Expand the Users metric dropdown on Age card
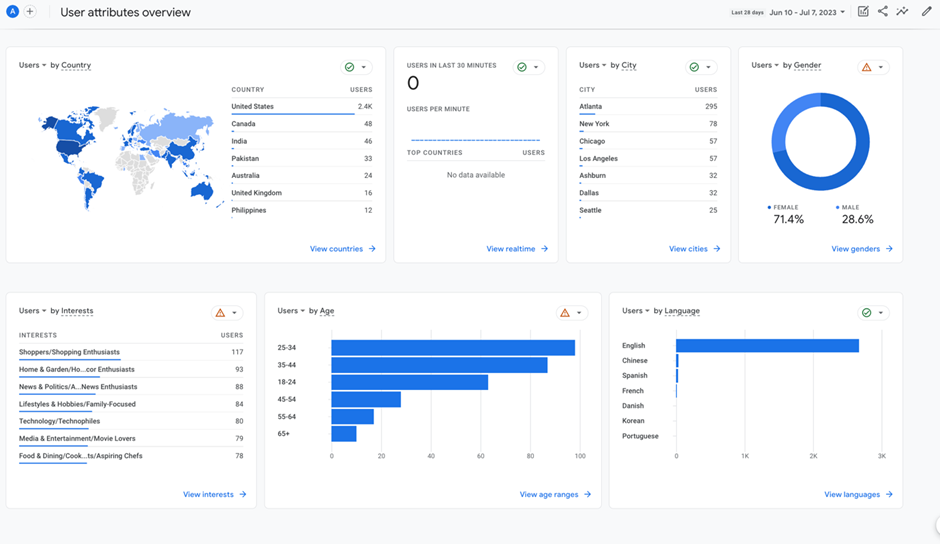940x544 pixels. pos(291,311)
